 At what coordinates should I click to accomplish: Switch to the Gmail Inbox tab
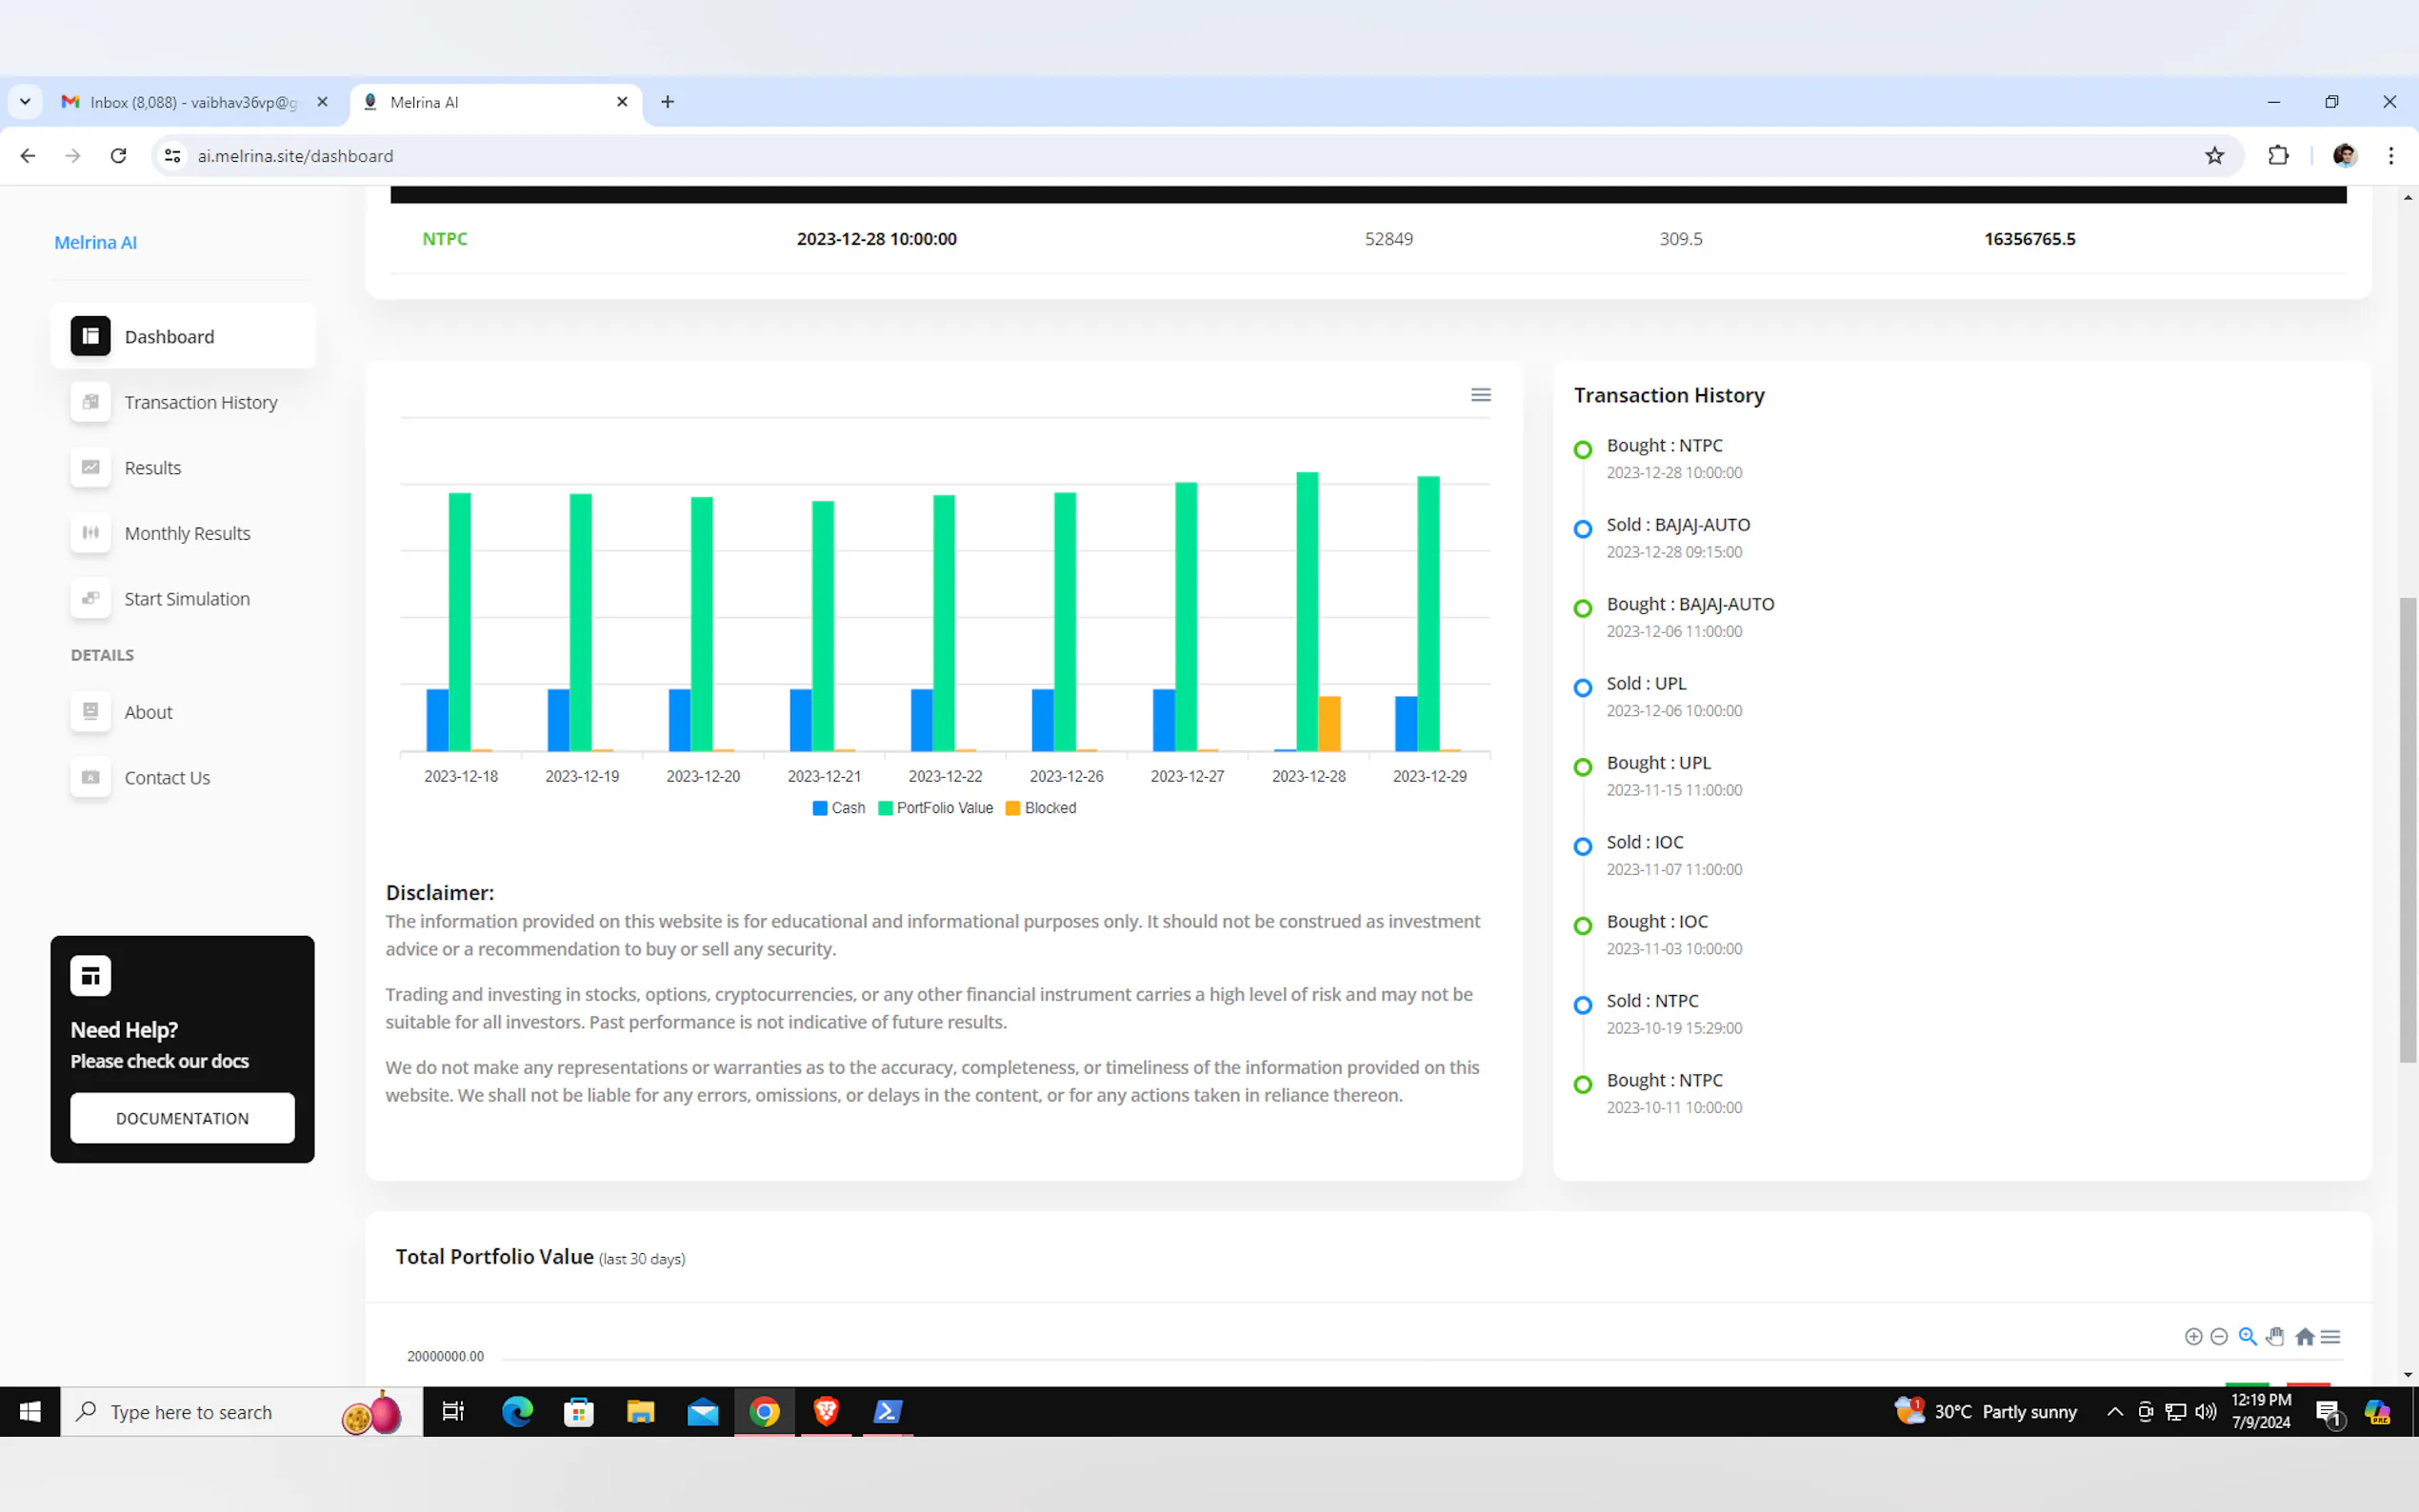193,102
